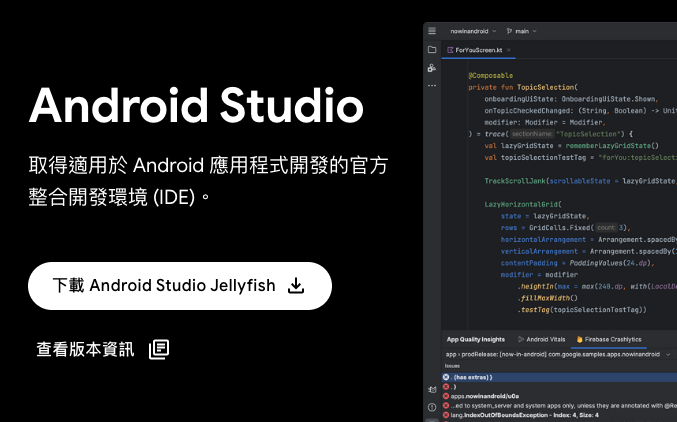The image size is (677, 422).
Task: Click the '.fillMaxWidth()' code line
Action: tap(547, 298)
